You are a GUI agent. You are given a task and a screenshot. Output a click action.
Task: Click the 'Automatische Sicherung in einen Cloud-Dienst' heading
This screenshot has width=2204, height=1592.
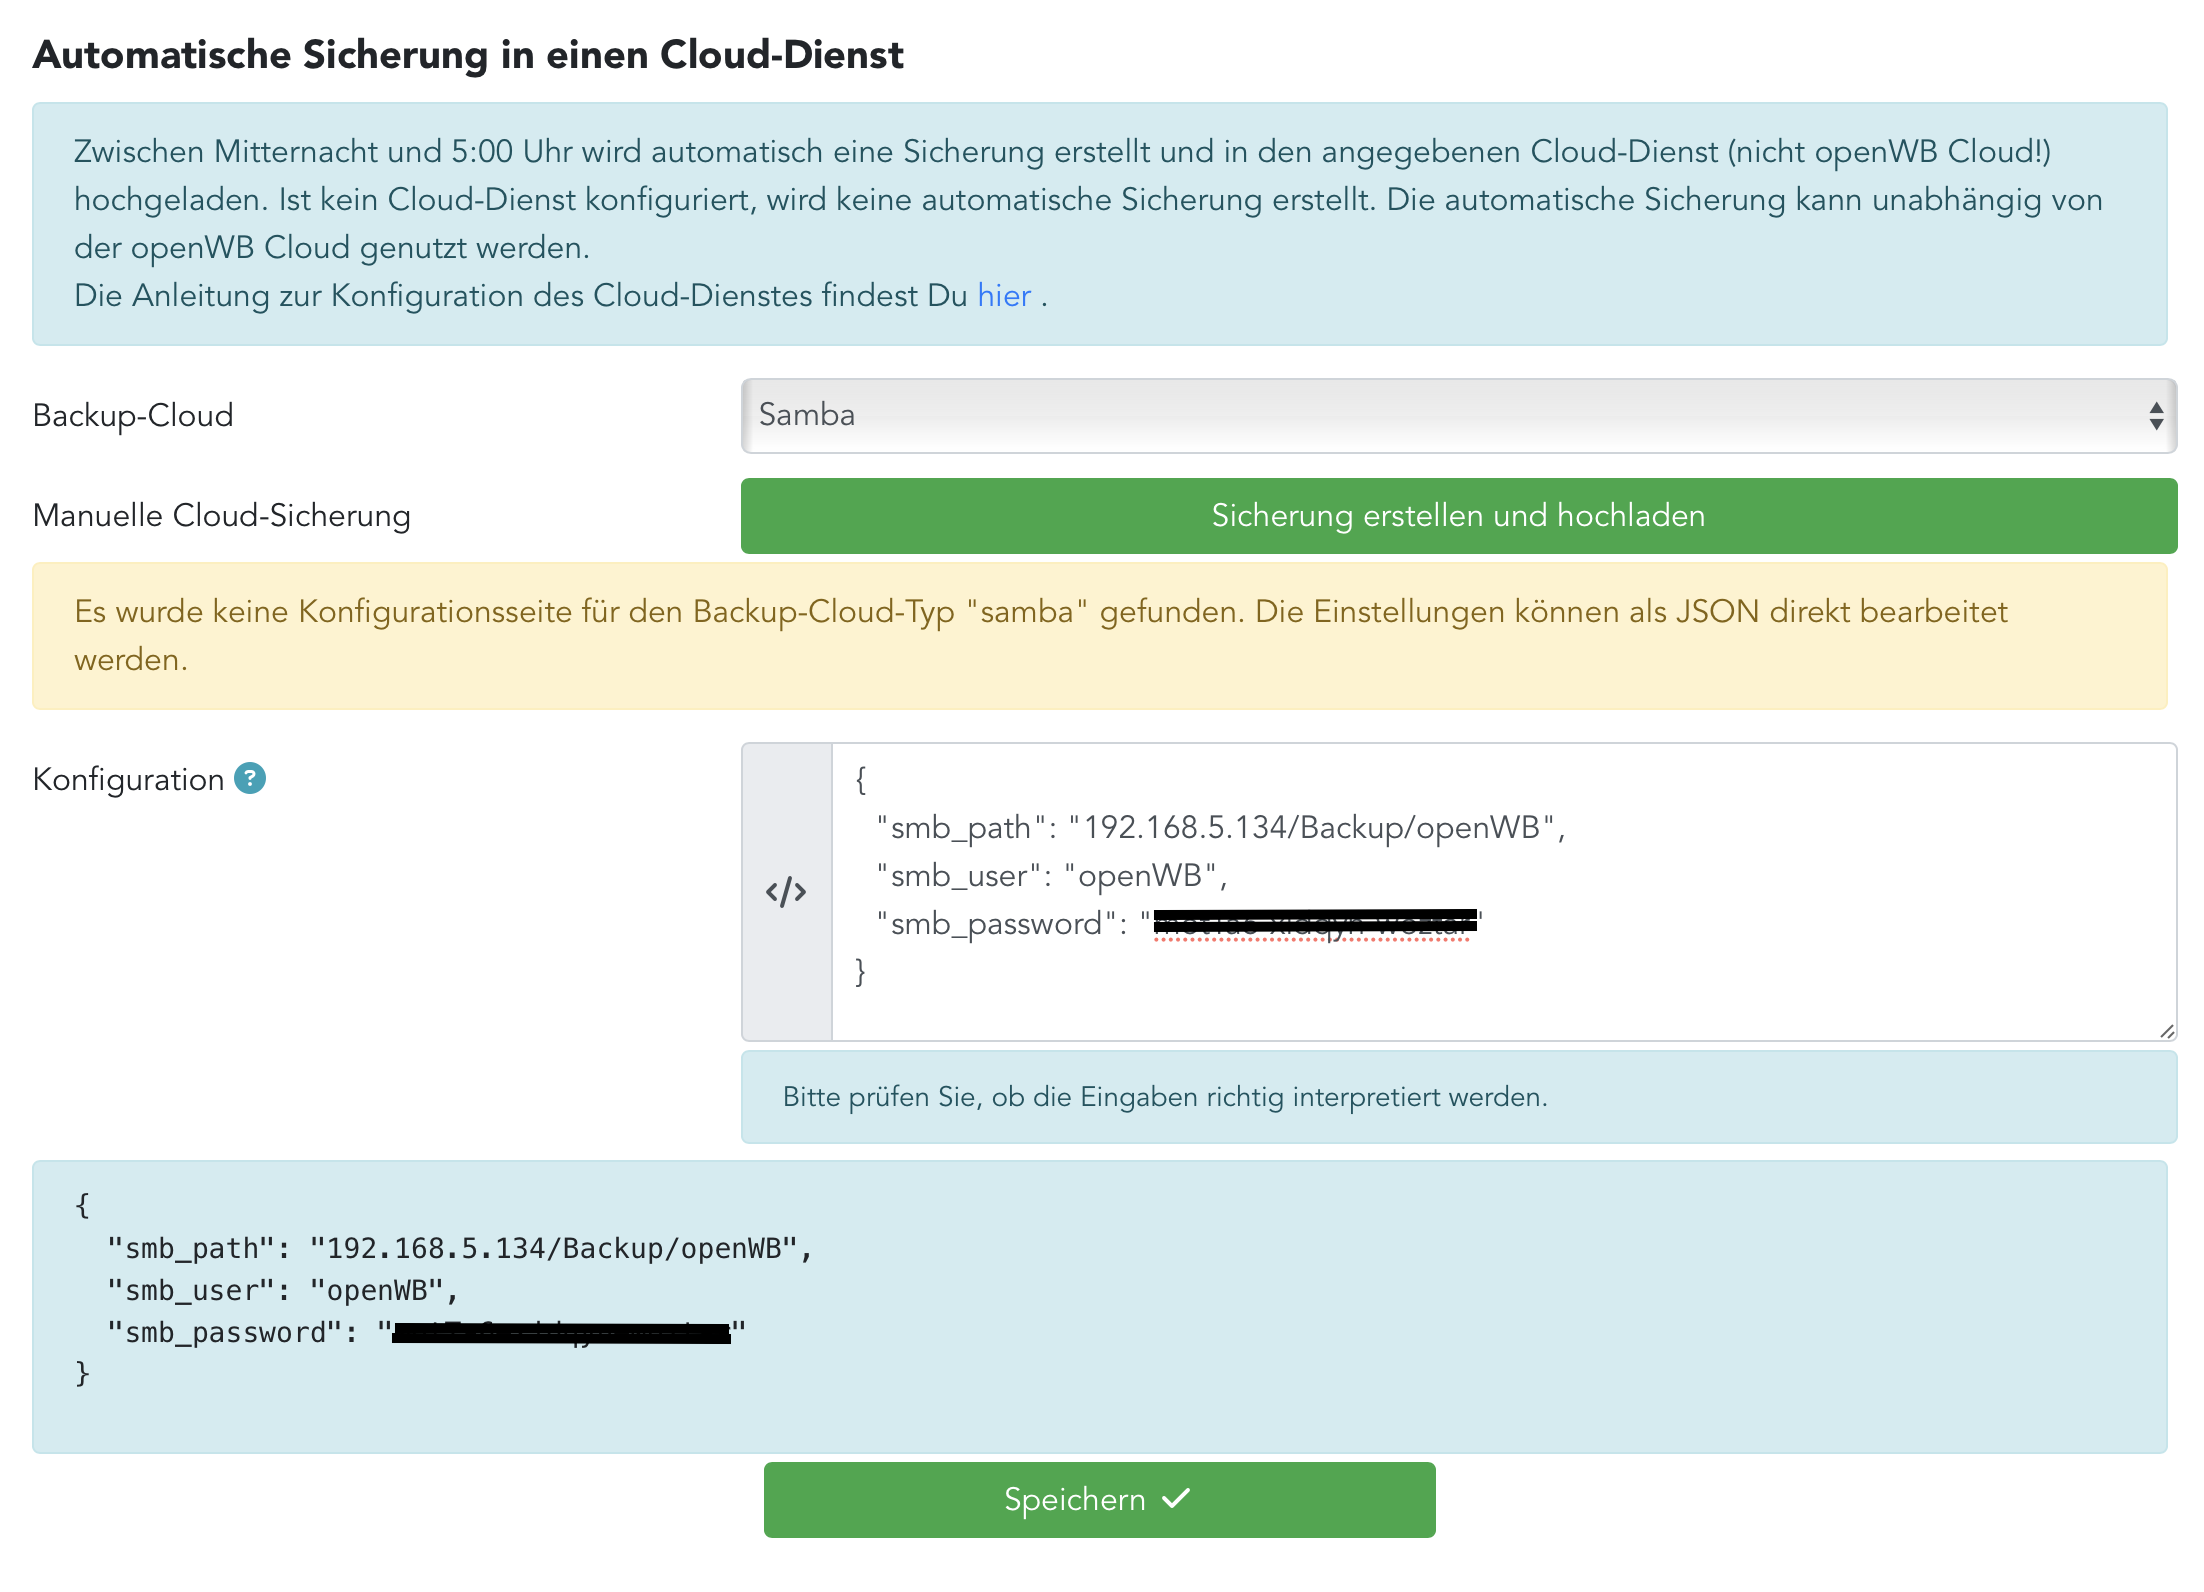click(468, 55)
